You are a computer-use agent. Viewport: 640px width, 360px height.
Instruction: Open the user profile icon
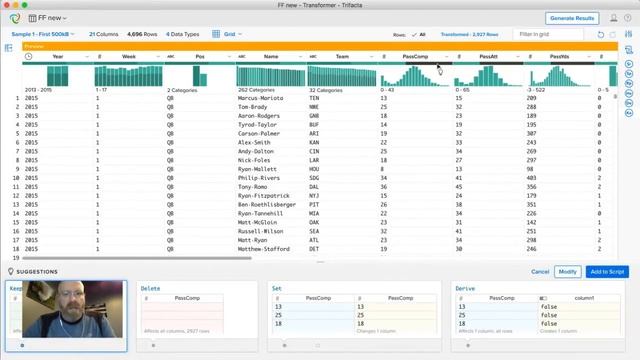pos(613,18)
